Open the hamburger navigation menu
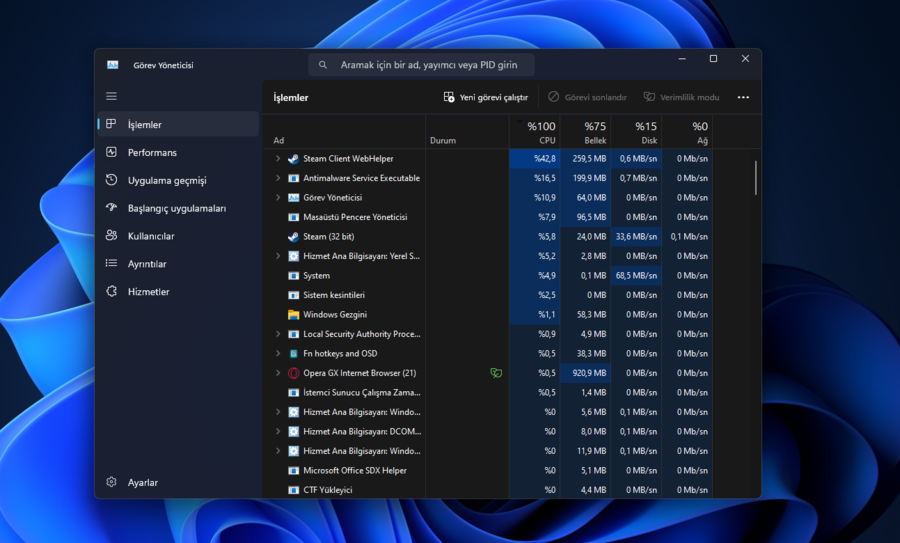 click(x=111, y=96)
